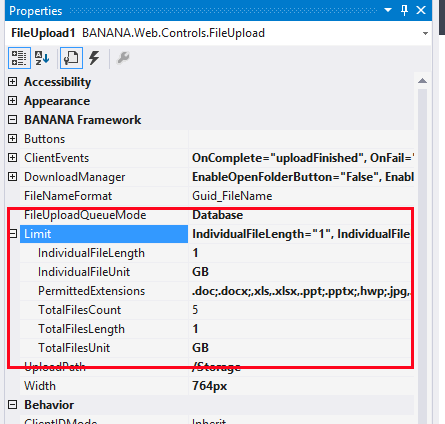
Task: Select the PermittedExtensions value field
Action: tap(299, 291)
